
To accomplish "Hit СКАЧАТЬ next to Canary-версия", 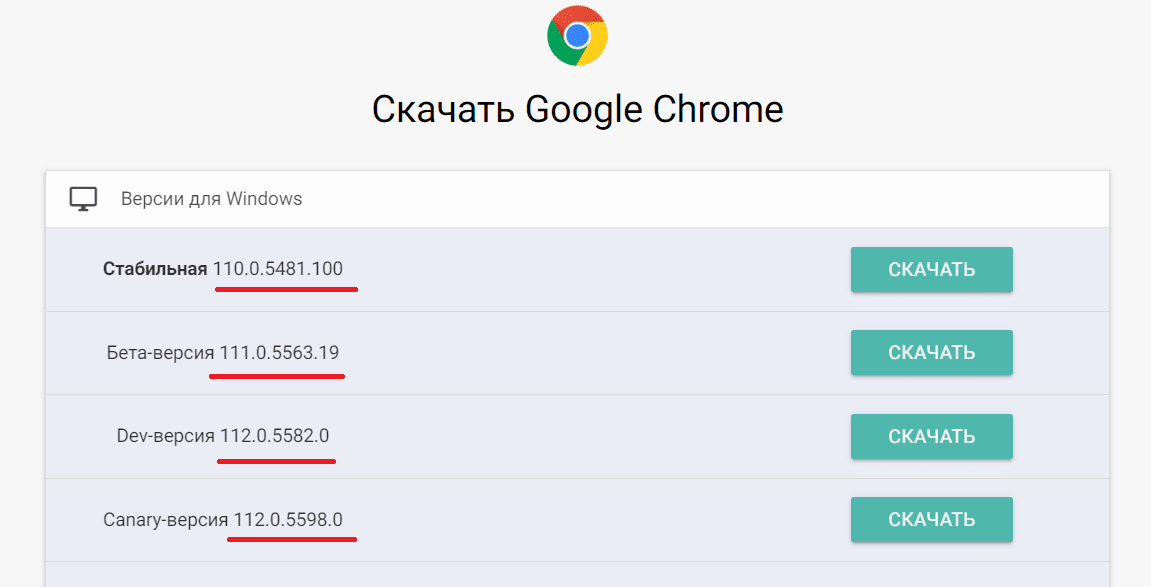I will tap(931, 519).
